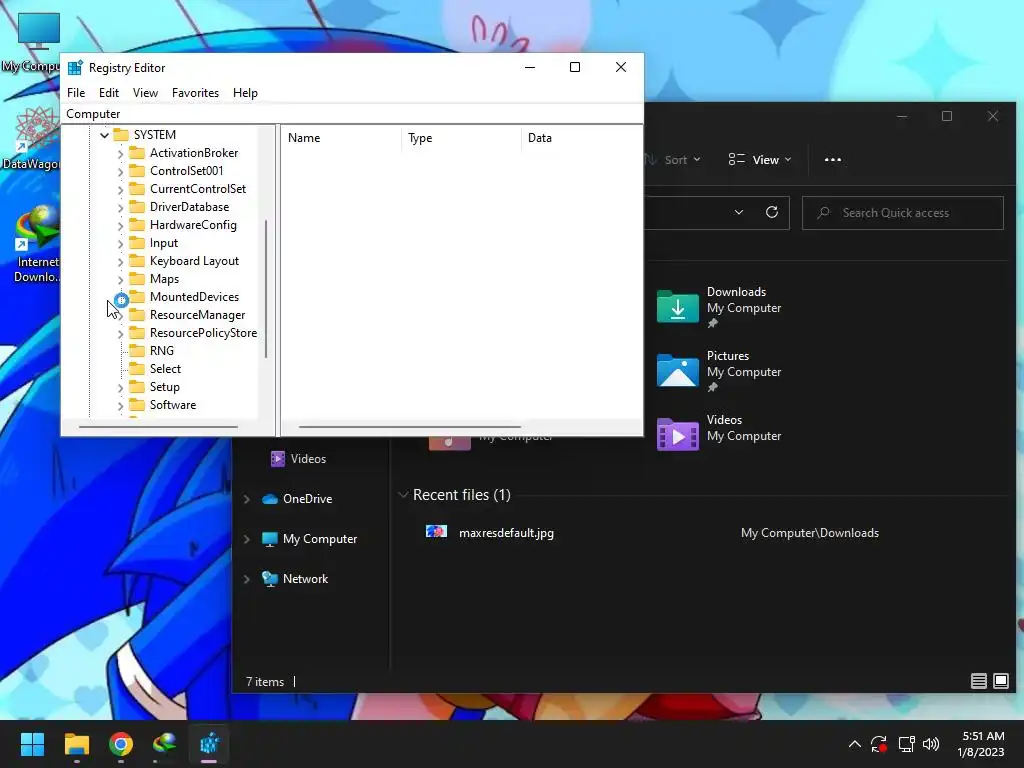Launch Google Chrome from the taskbar

pos(121,744)
